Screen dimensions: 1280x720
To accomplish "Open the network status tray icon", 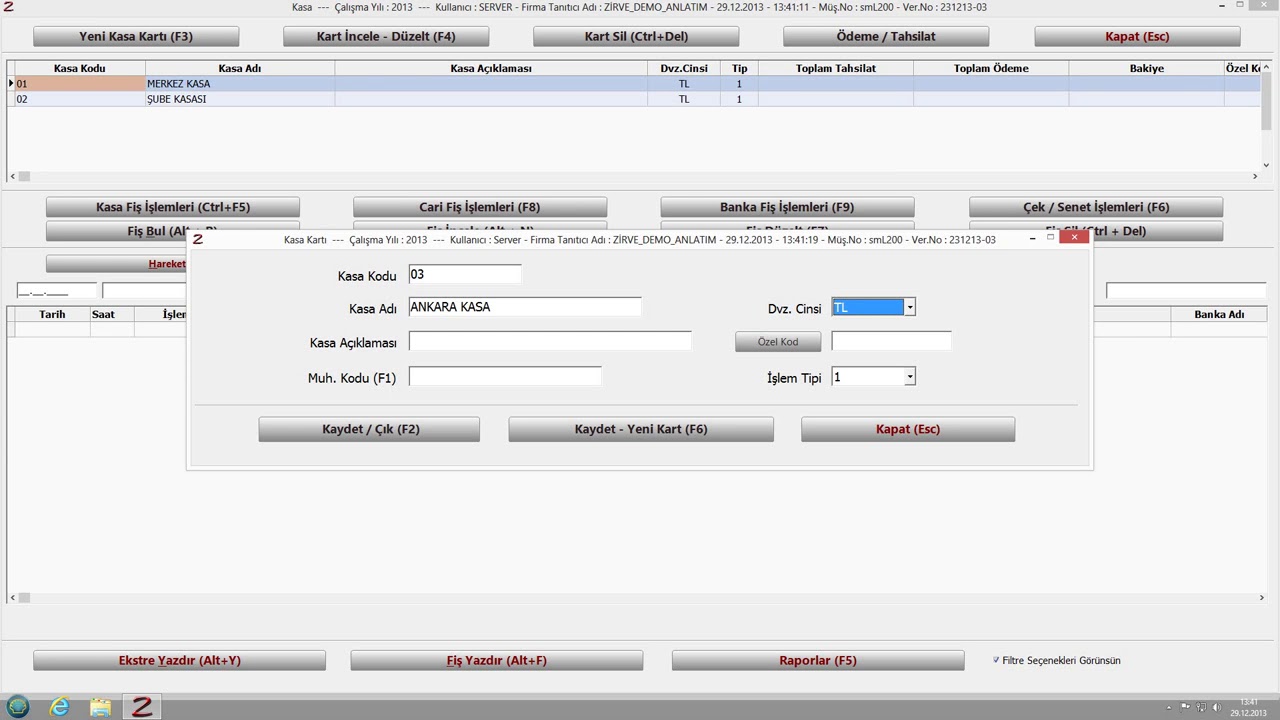I will tap(1200, 708).
